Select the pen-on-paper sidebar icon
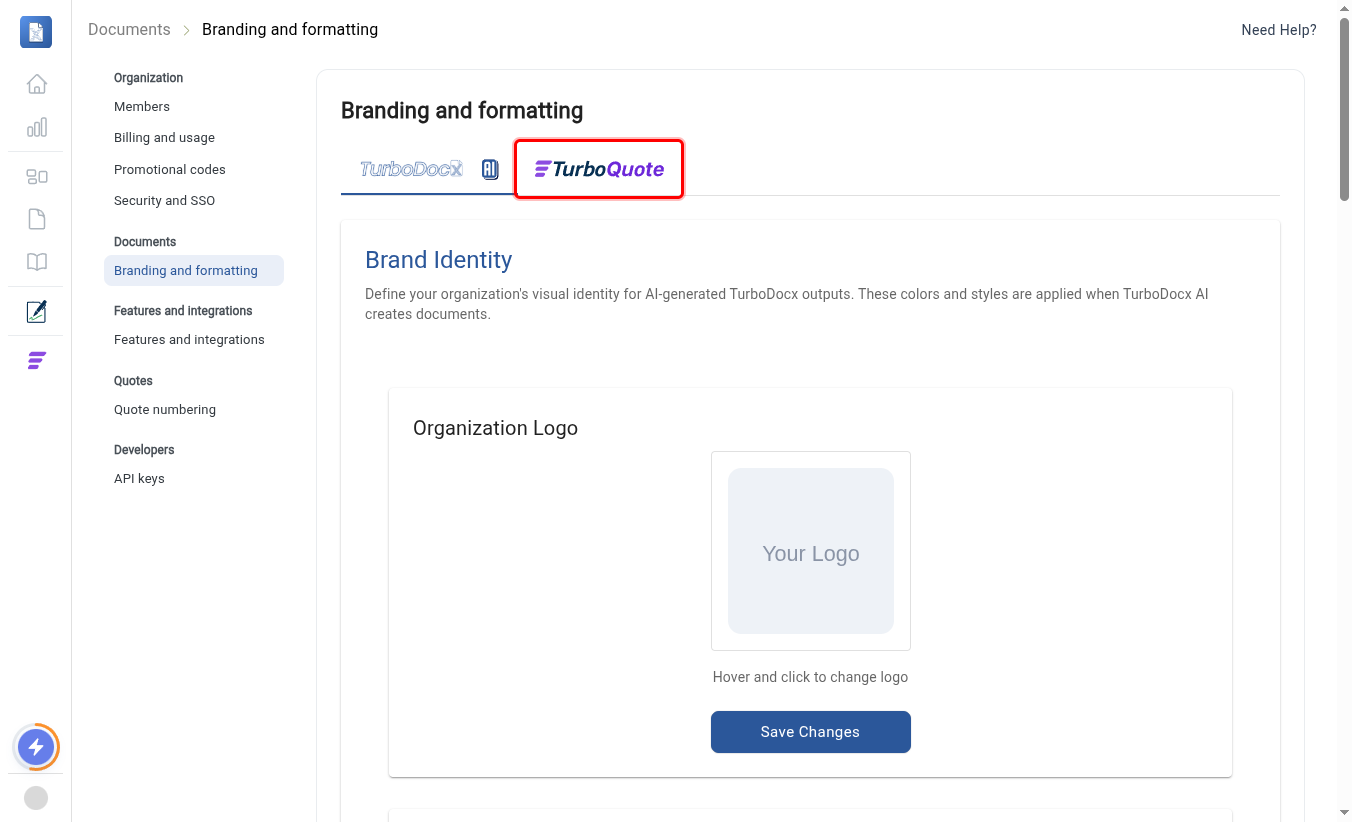 [x=37, y=312]
